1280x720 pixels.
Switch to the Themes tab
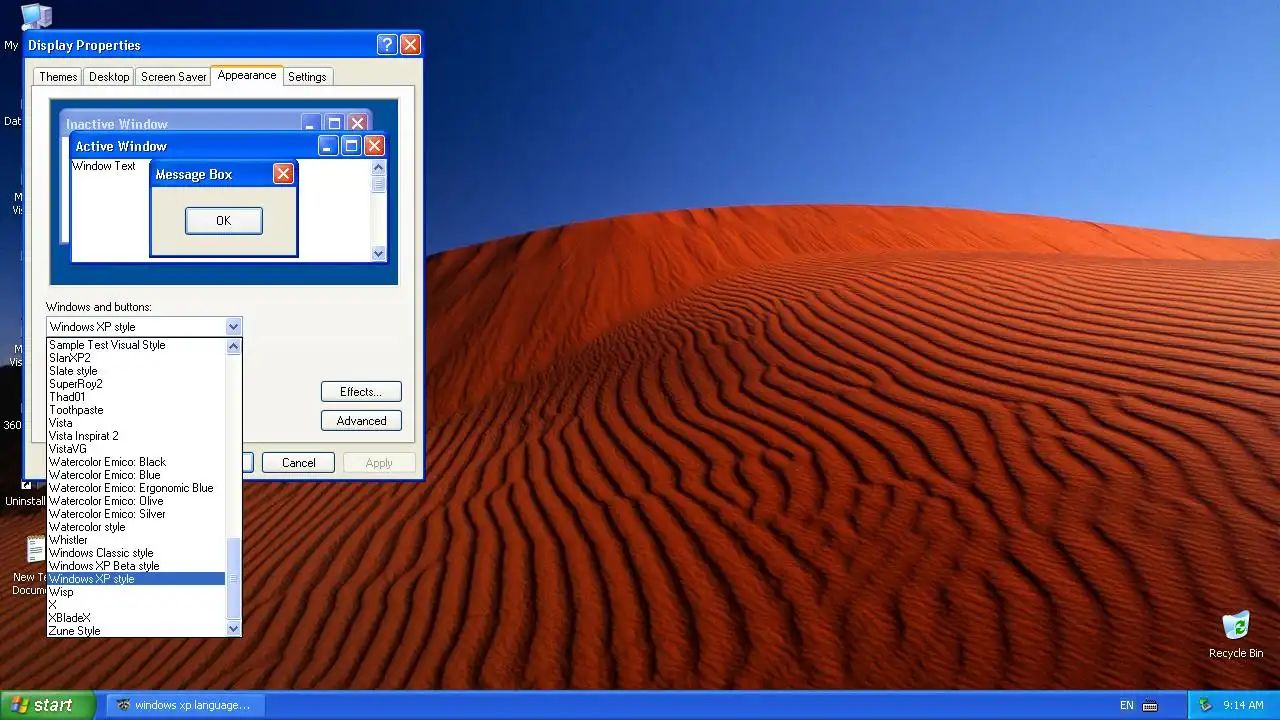click(58, 77)
